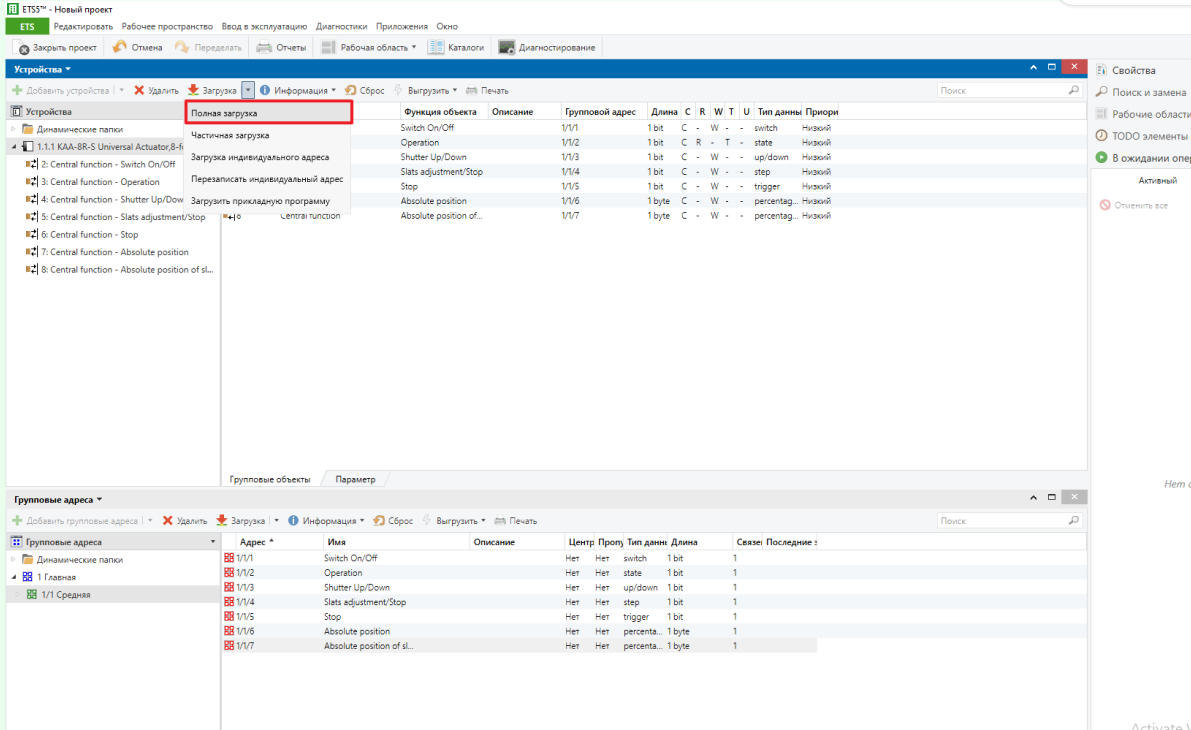1191x730 pixels.
Task: Open the Ввод в эксплуатацию menu
Action: tap(264, 27)
